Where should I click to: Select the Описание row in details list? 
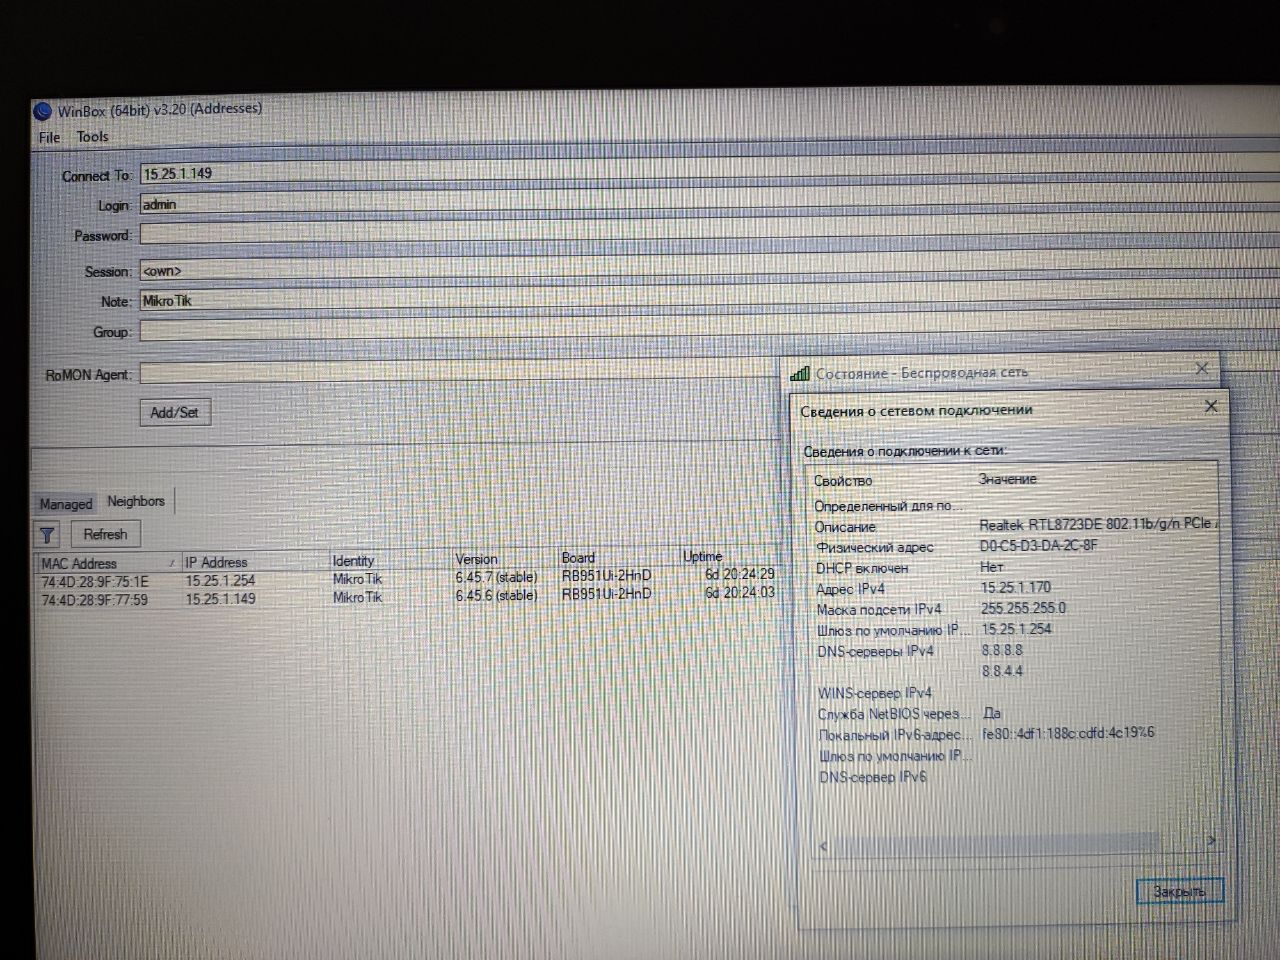pyautogui.click(x=1014, y=525)
